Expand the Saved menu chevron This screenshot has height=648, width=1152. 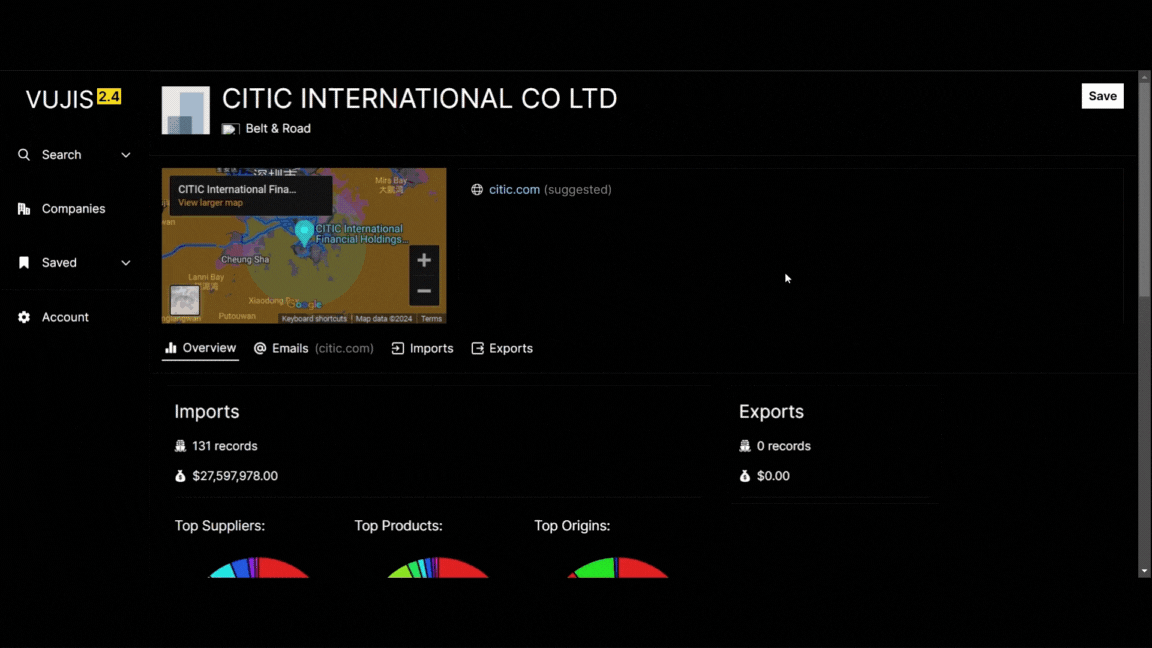point(126,262)
